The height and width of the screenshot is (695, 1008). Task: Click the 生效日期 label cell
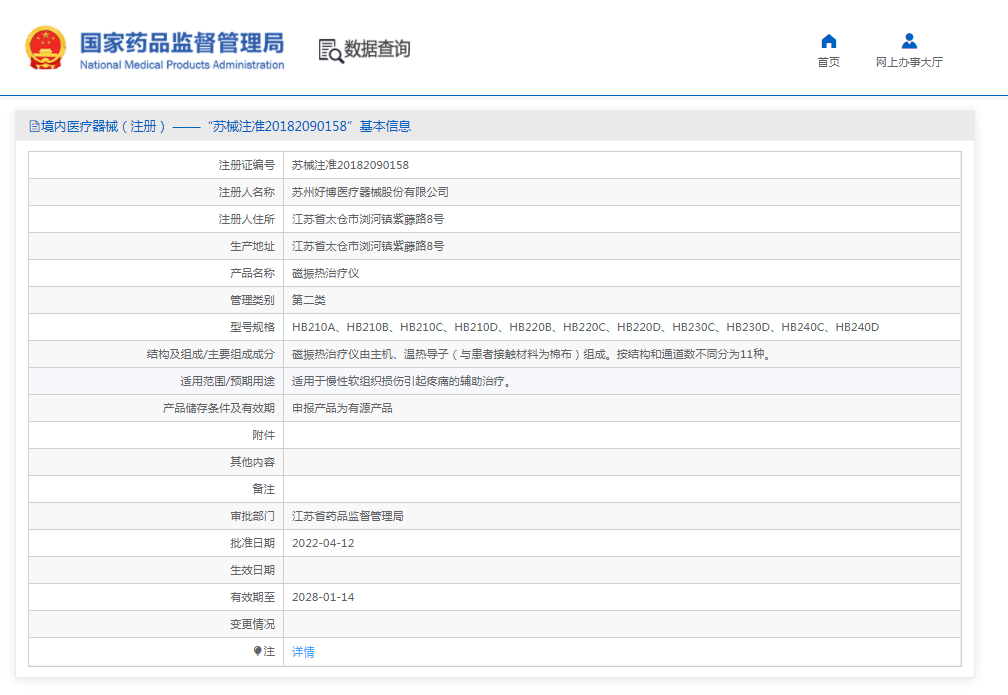[156, 570]
